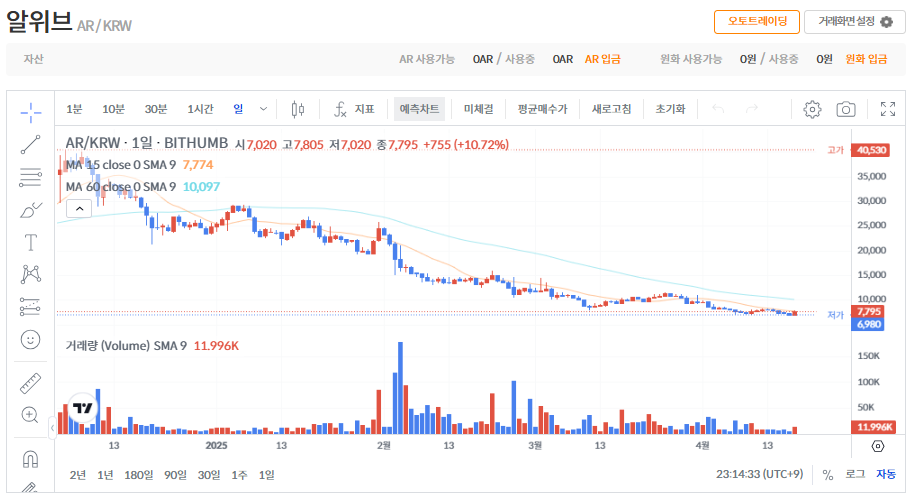Select the crosshair cursor tool
This screenshot has width=908, height=495.
coord(31,112)
